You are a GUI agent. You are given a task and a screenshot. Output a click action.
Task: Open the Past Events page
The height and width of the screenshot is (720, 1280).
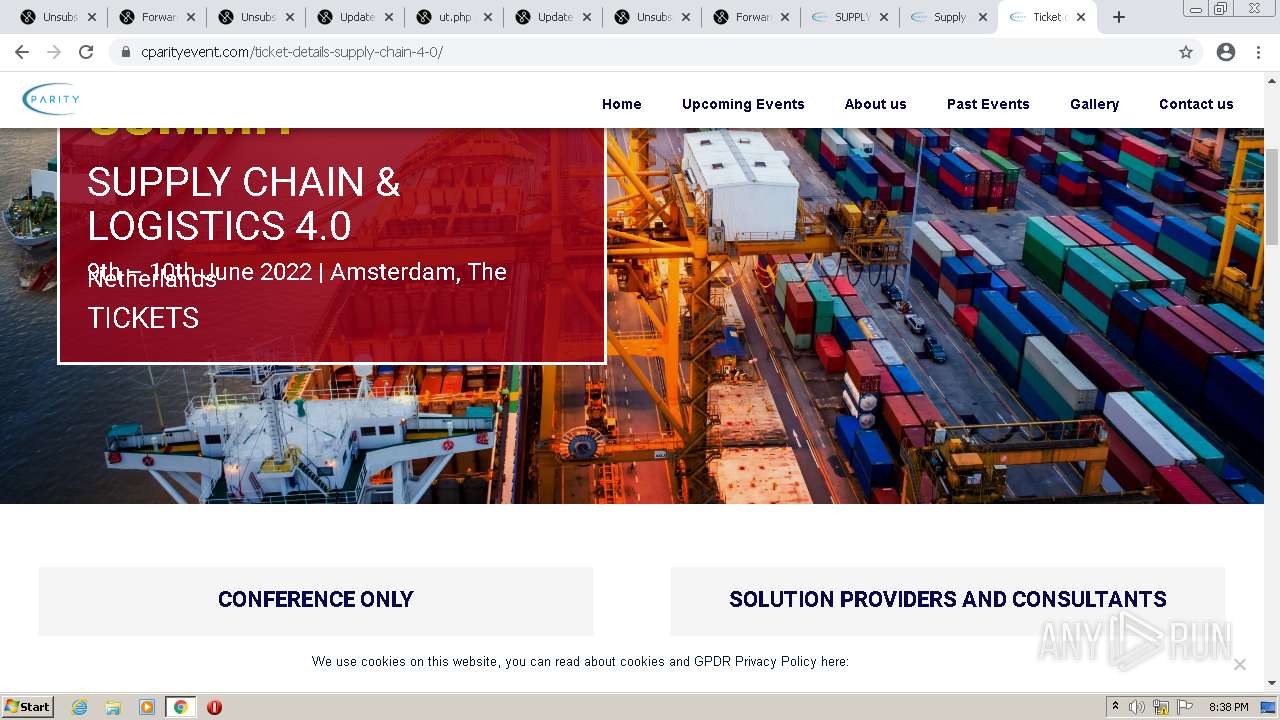(x=988, y=104)
